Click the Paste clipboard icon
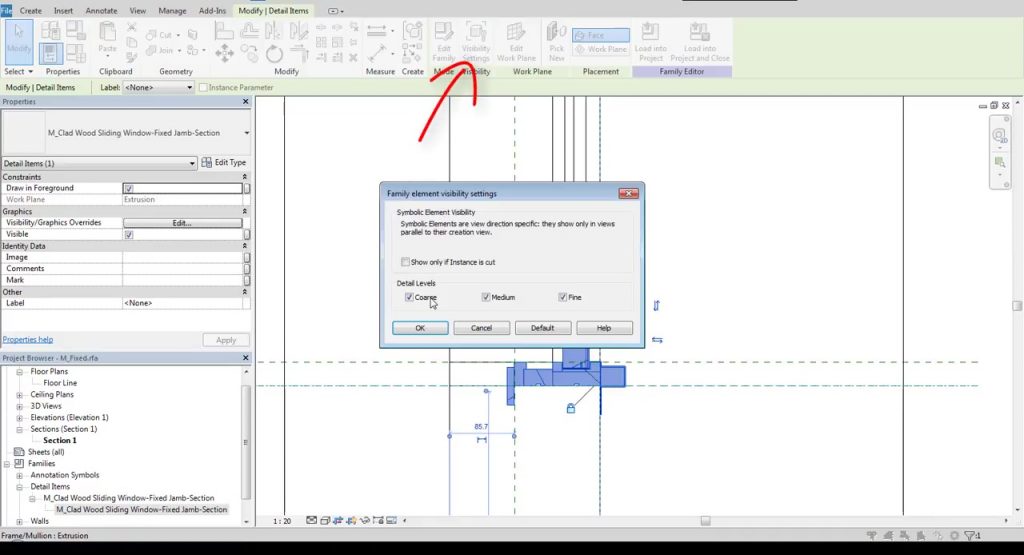 tap(107, 38)
